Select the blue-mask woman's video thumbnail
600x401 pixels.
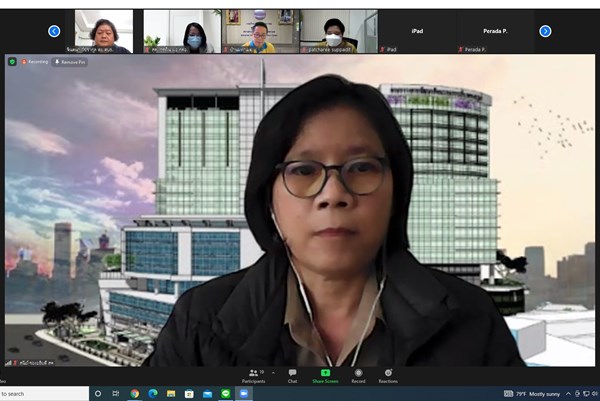(x=182, y=31)
